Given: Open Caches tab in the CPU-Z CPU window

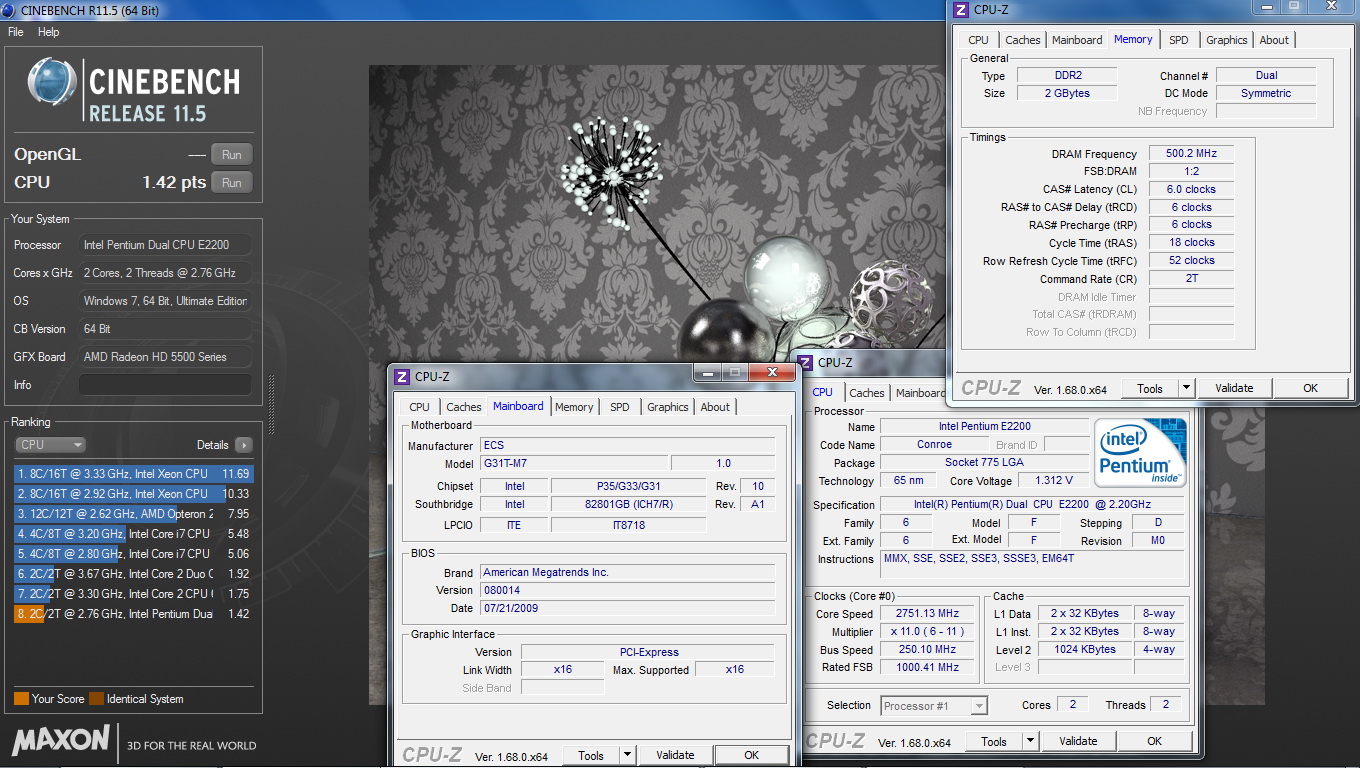Looking at the screenshot, I should coord(866,393).
